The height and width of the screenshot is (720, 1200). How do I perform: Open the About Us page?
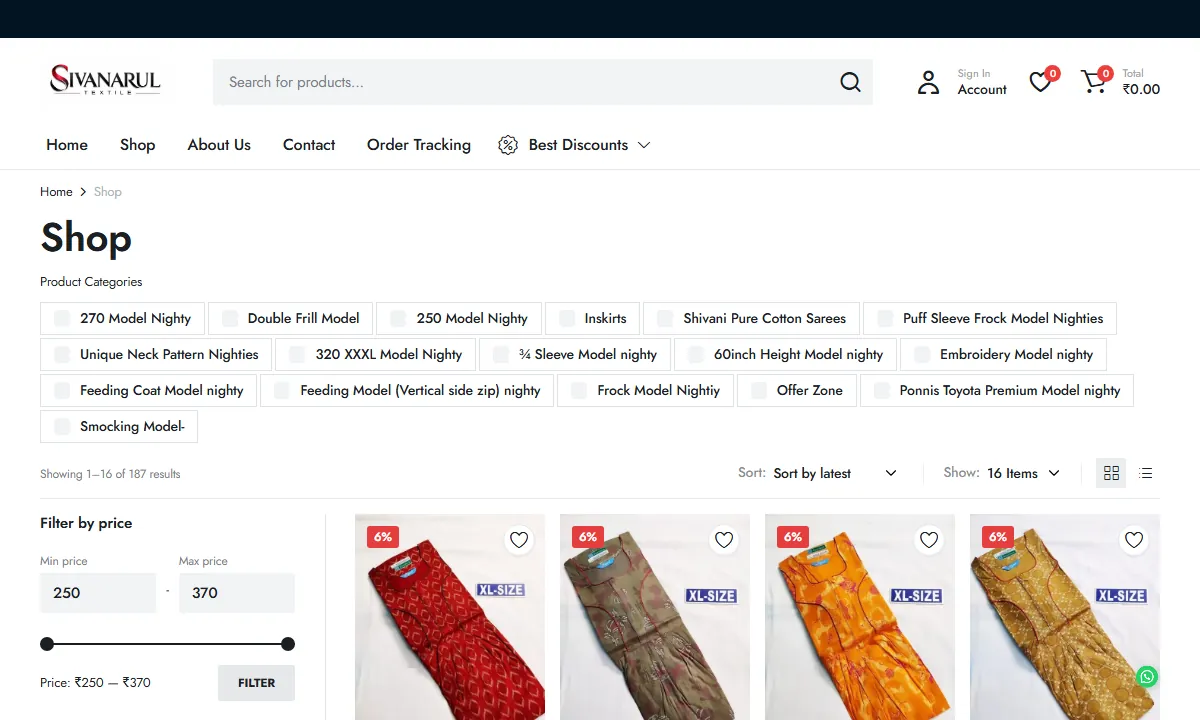click(x=219, y=145)
